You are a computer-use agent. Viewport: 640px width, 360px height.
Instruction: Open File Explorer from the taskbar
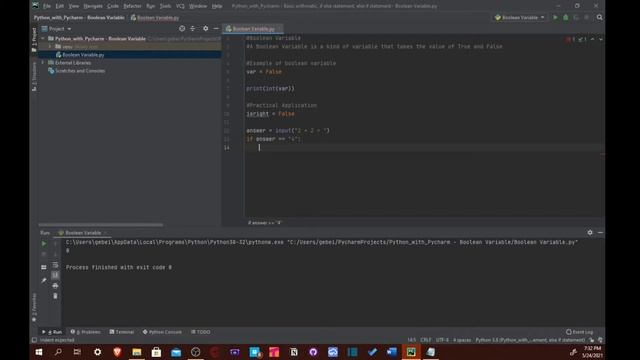coord(137,352)
